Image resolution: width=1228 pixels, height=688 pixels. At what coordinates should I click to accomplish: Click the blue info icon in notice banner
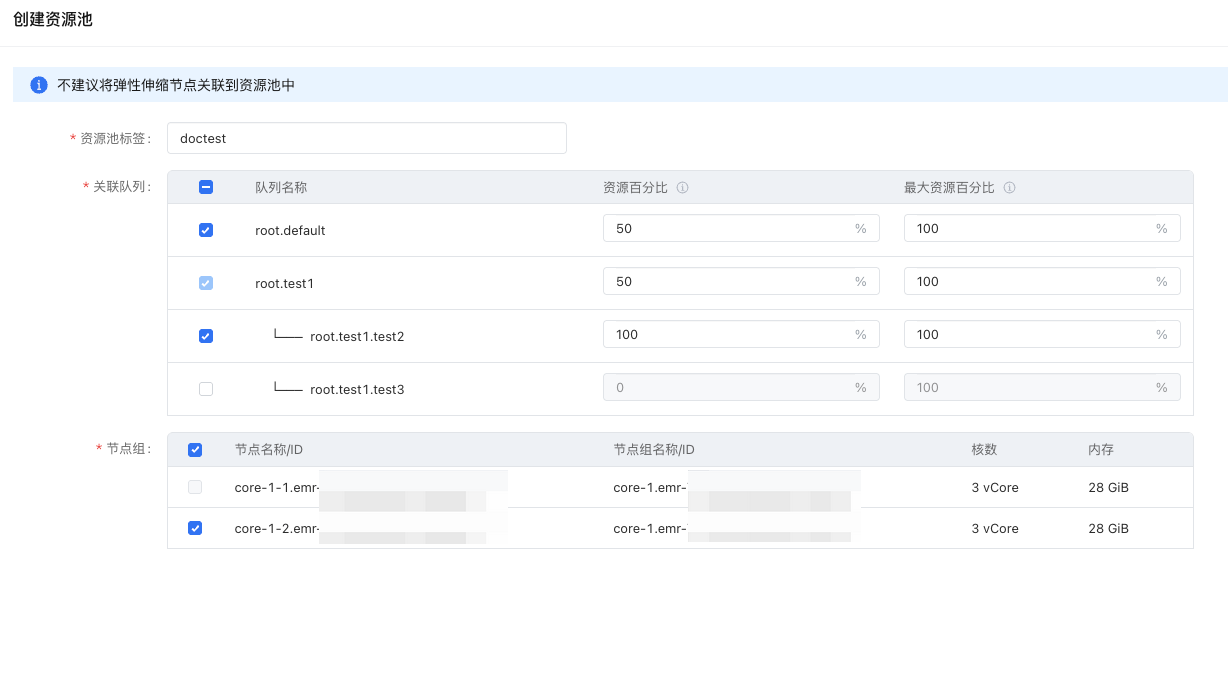(39, 85)
